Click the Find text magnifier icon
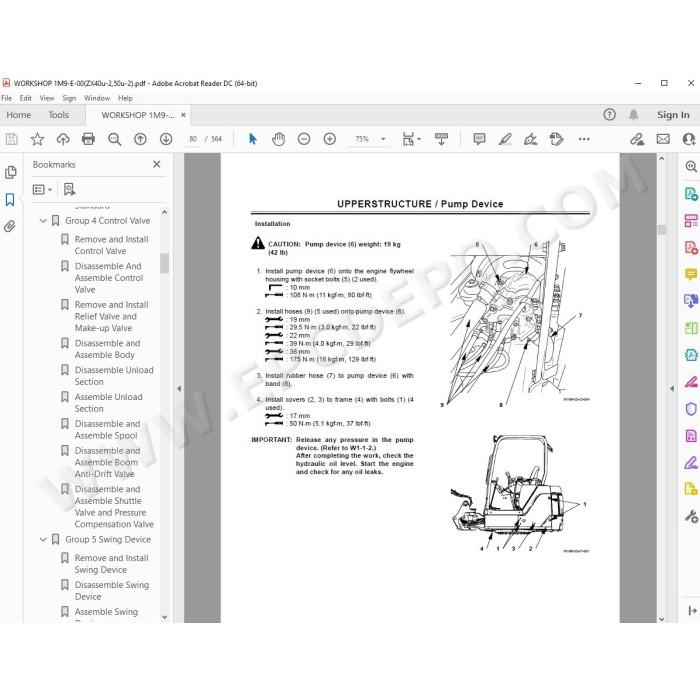This screenshot has width=700, height=700. 114,139
